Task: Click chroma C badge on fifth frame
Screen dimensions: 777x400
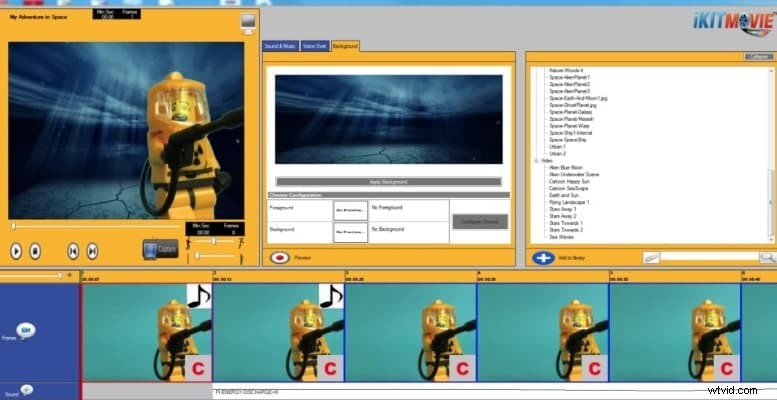Action: point(727,368)
